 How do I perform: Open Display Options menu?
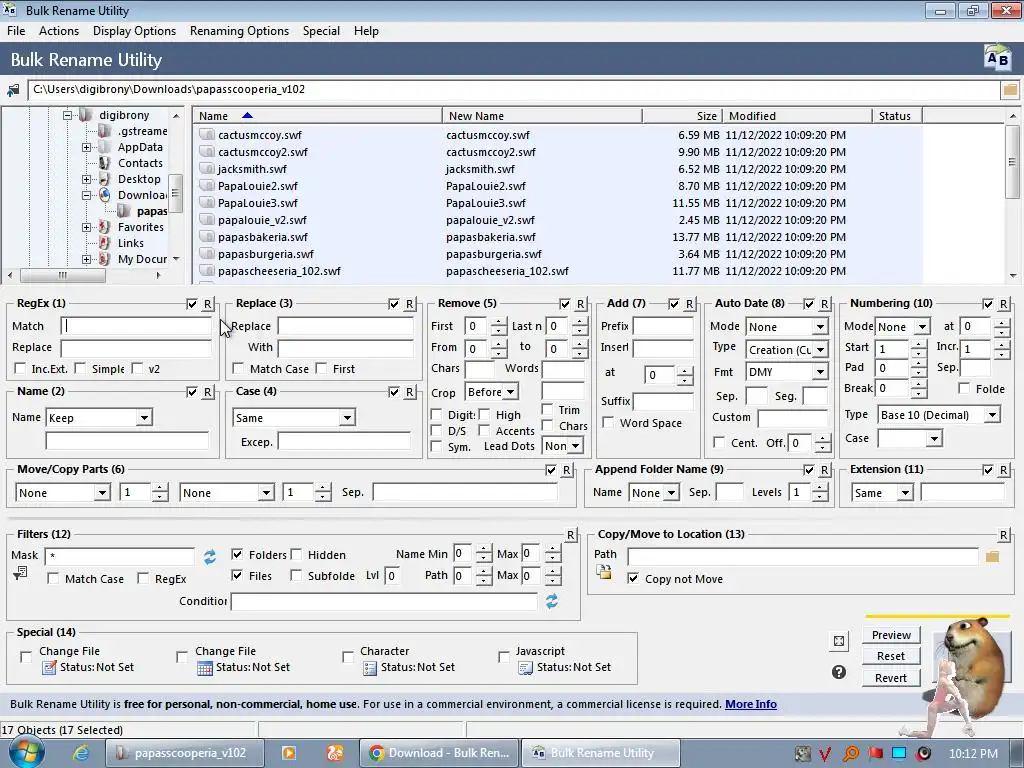(x=134, y=31)
